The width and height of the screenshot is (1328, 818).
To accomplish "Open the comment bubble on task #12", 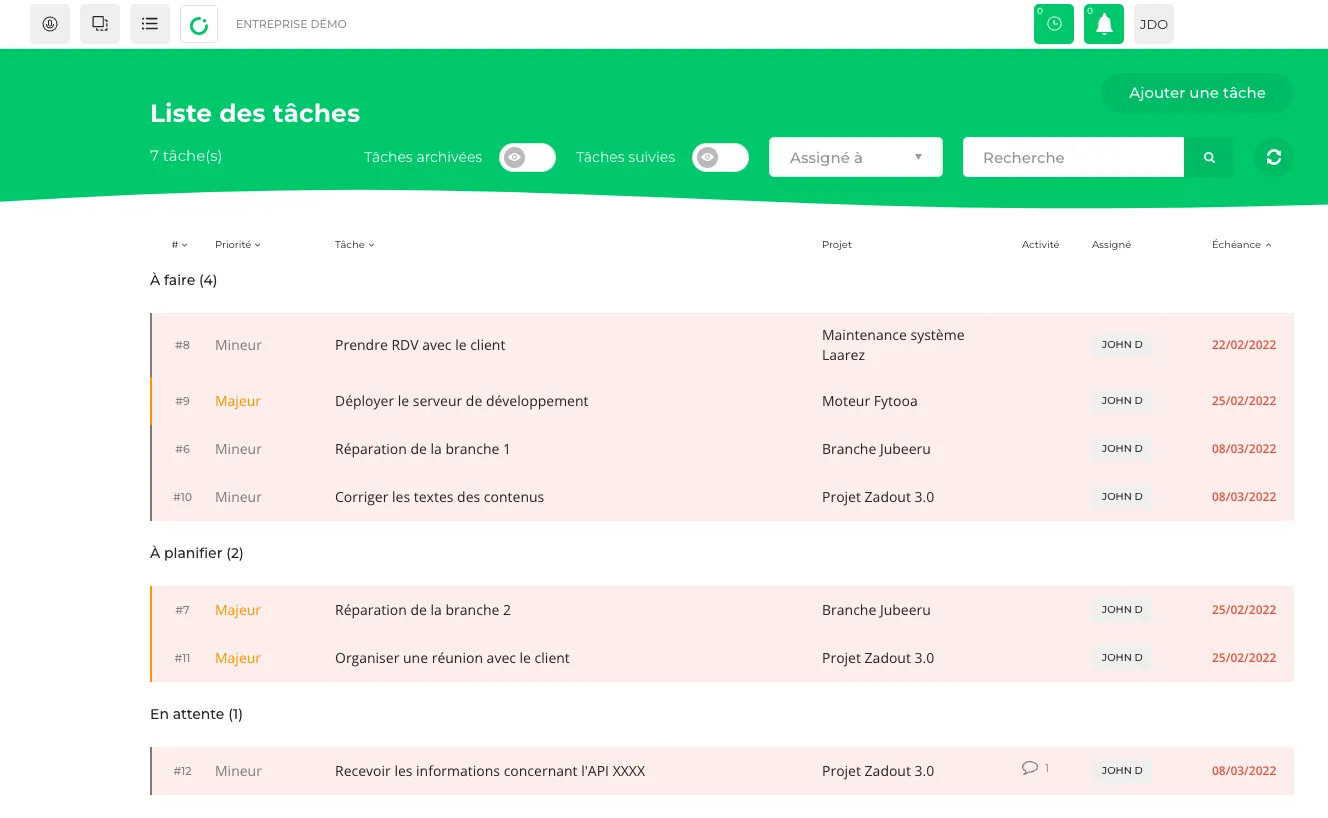I will pyautogui.click(x=1030, y=768).
